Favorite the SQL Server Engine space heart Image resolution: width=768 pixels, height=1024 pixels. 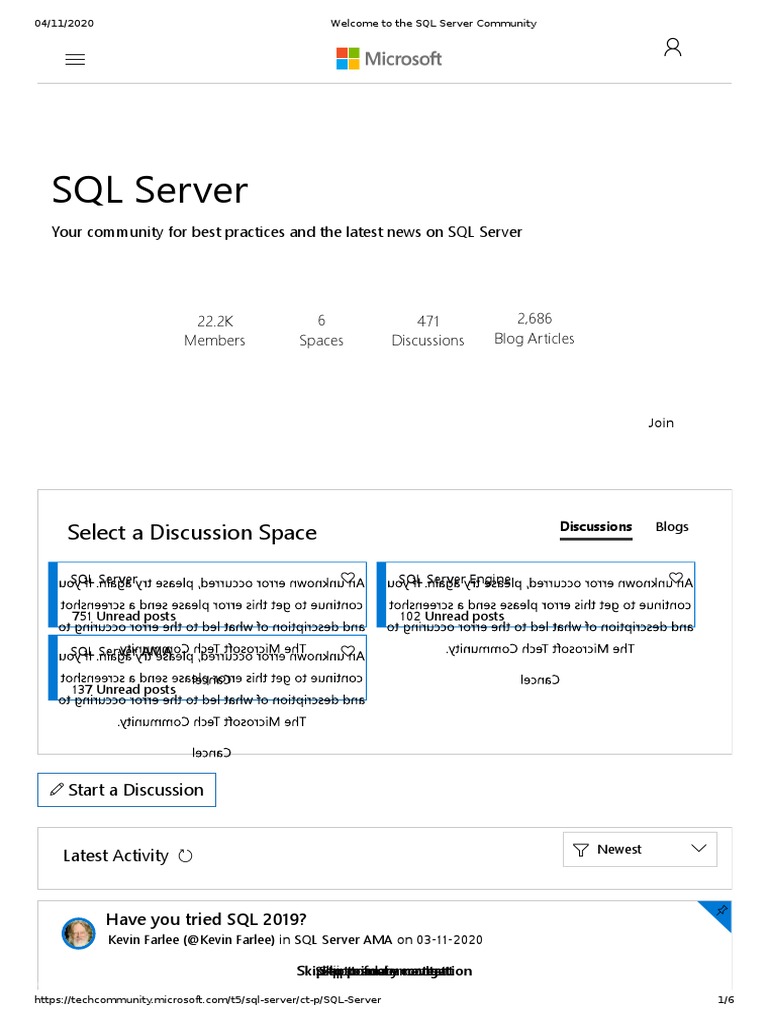tap(676, 579)
